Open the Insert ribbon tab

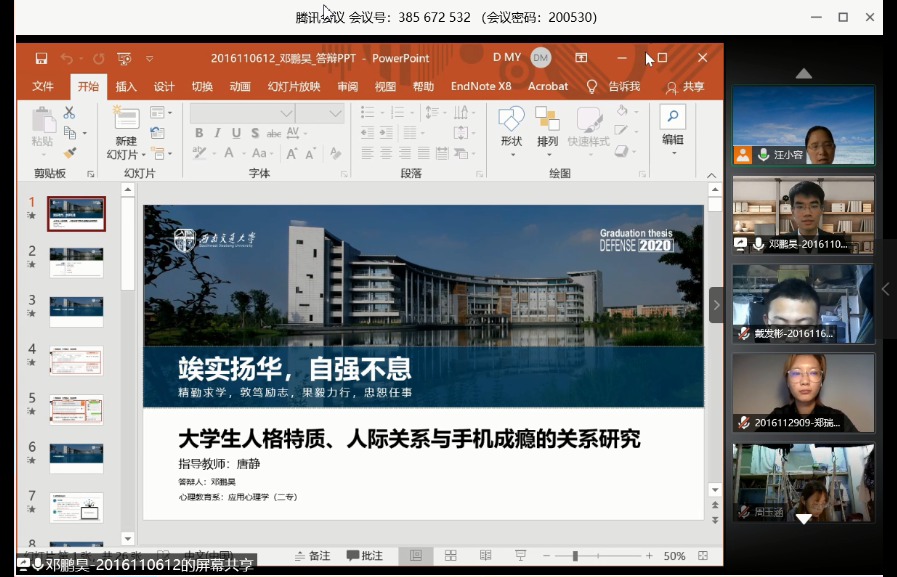pyautogui.click(x=126, y=87)
